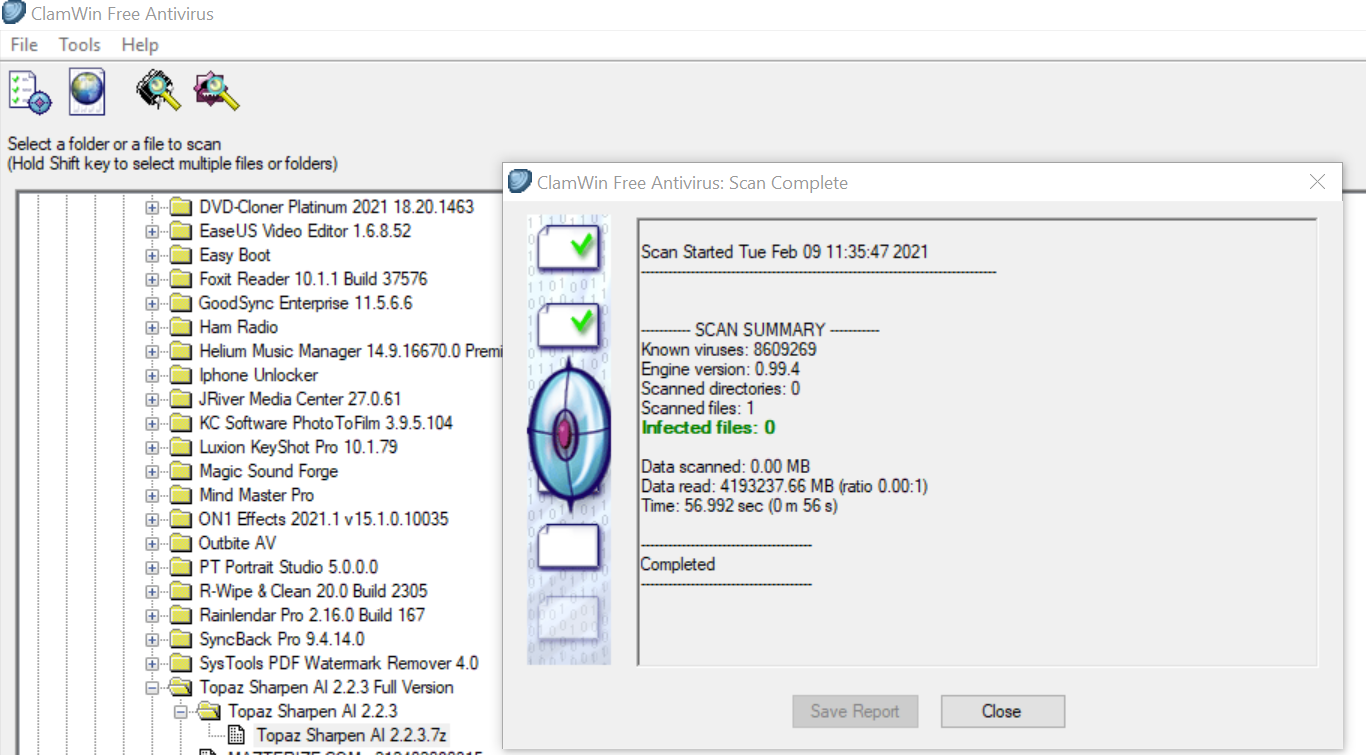Click the green 'Infected files: 0' line

708,428
